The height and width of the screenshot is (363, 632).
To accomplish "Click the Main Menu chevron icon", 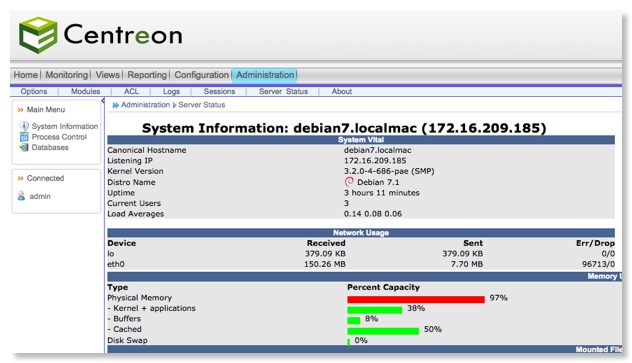I will tap(20, 110).
